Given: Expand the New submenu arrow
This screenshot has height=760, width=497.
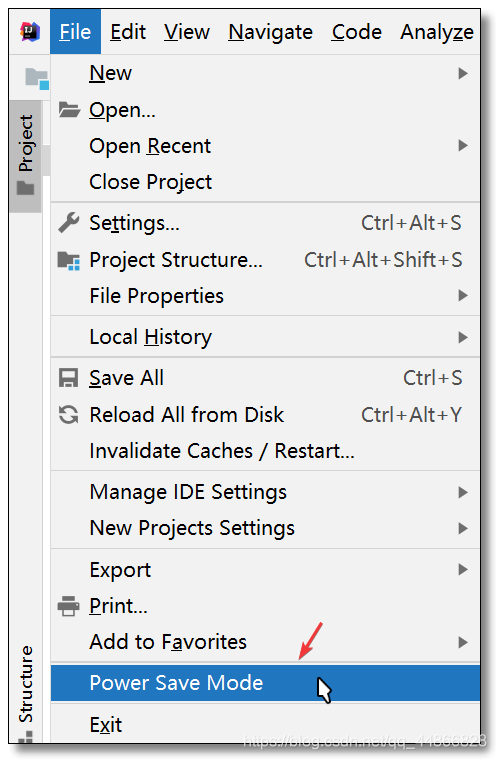Looking at the screenshot, I should tap(463, 73).
